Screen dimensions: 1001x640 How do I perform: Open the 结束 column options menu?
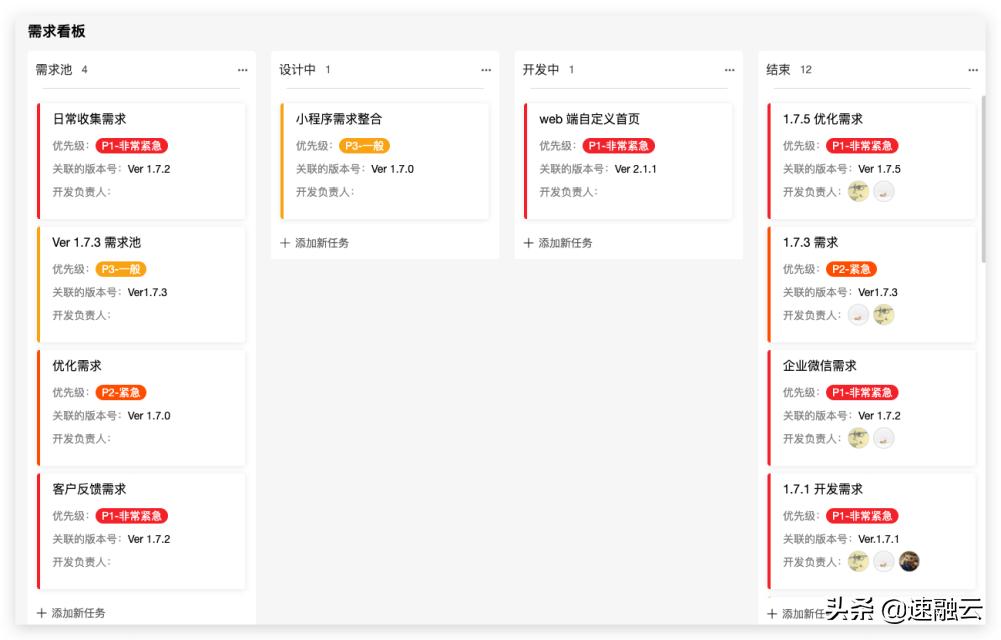pos(973,70)
